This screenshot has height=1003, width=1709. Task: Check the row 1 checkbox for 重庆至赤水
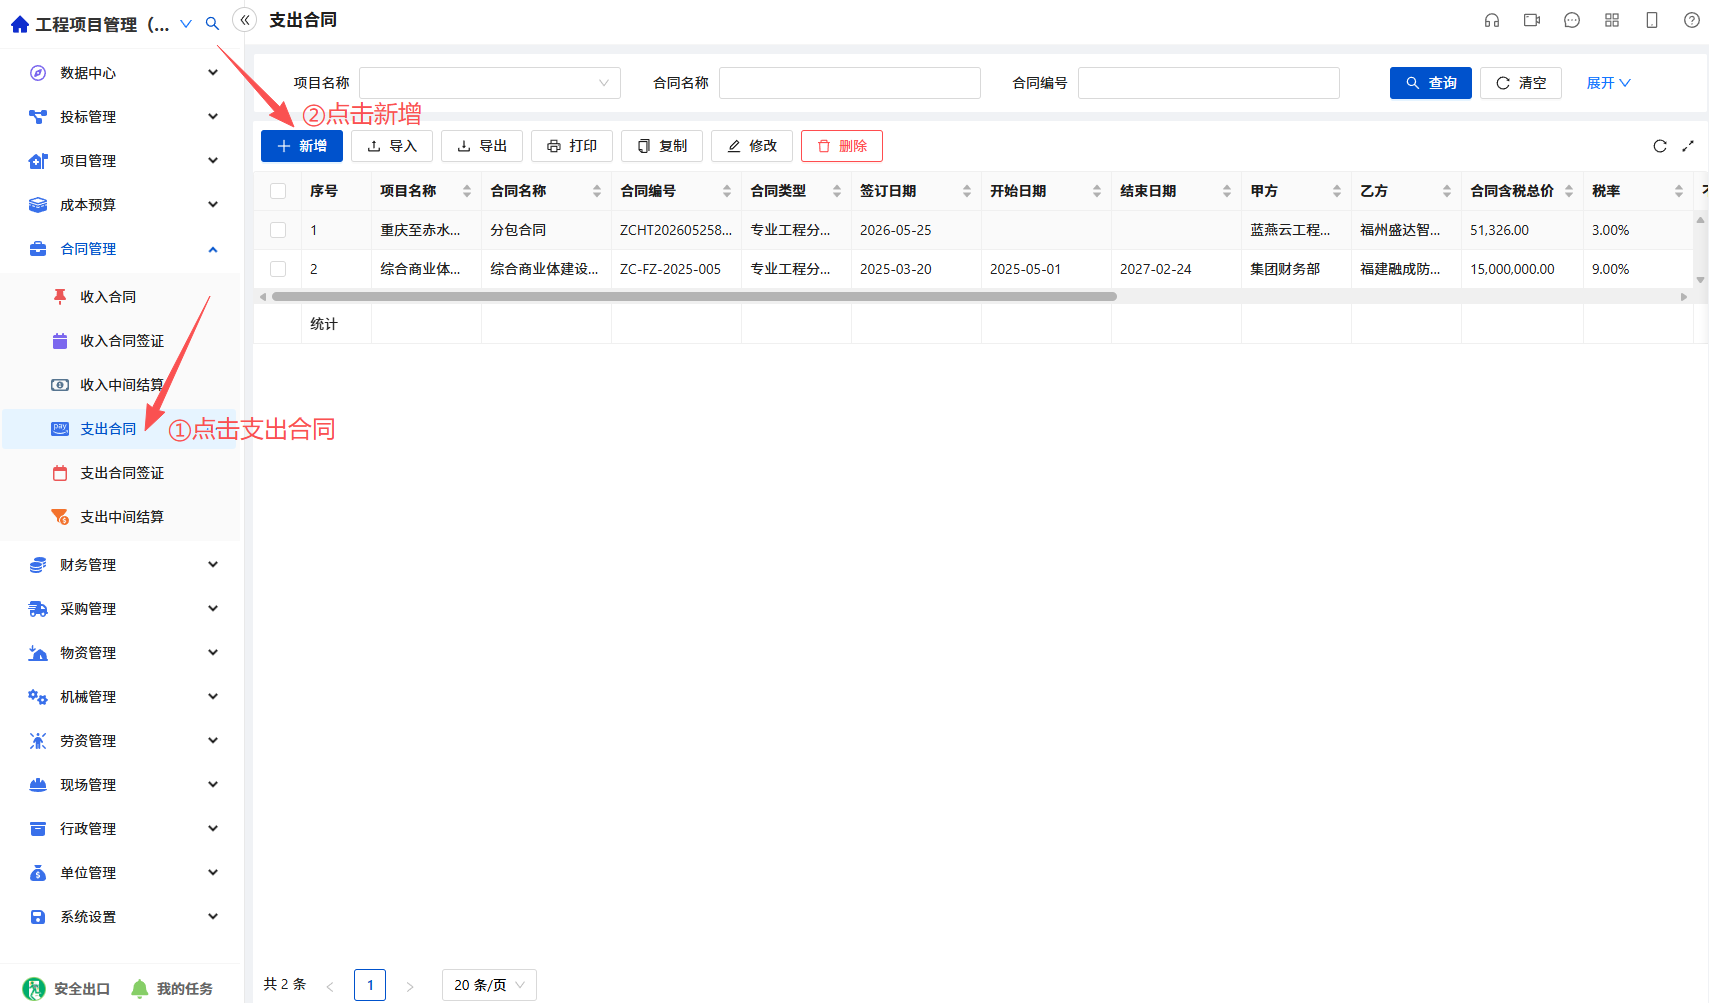coord(278,230)
